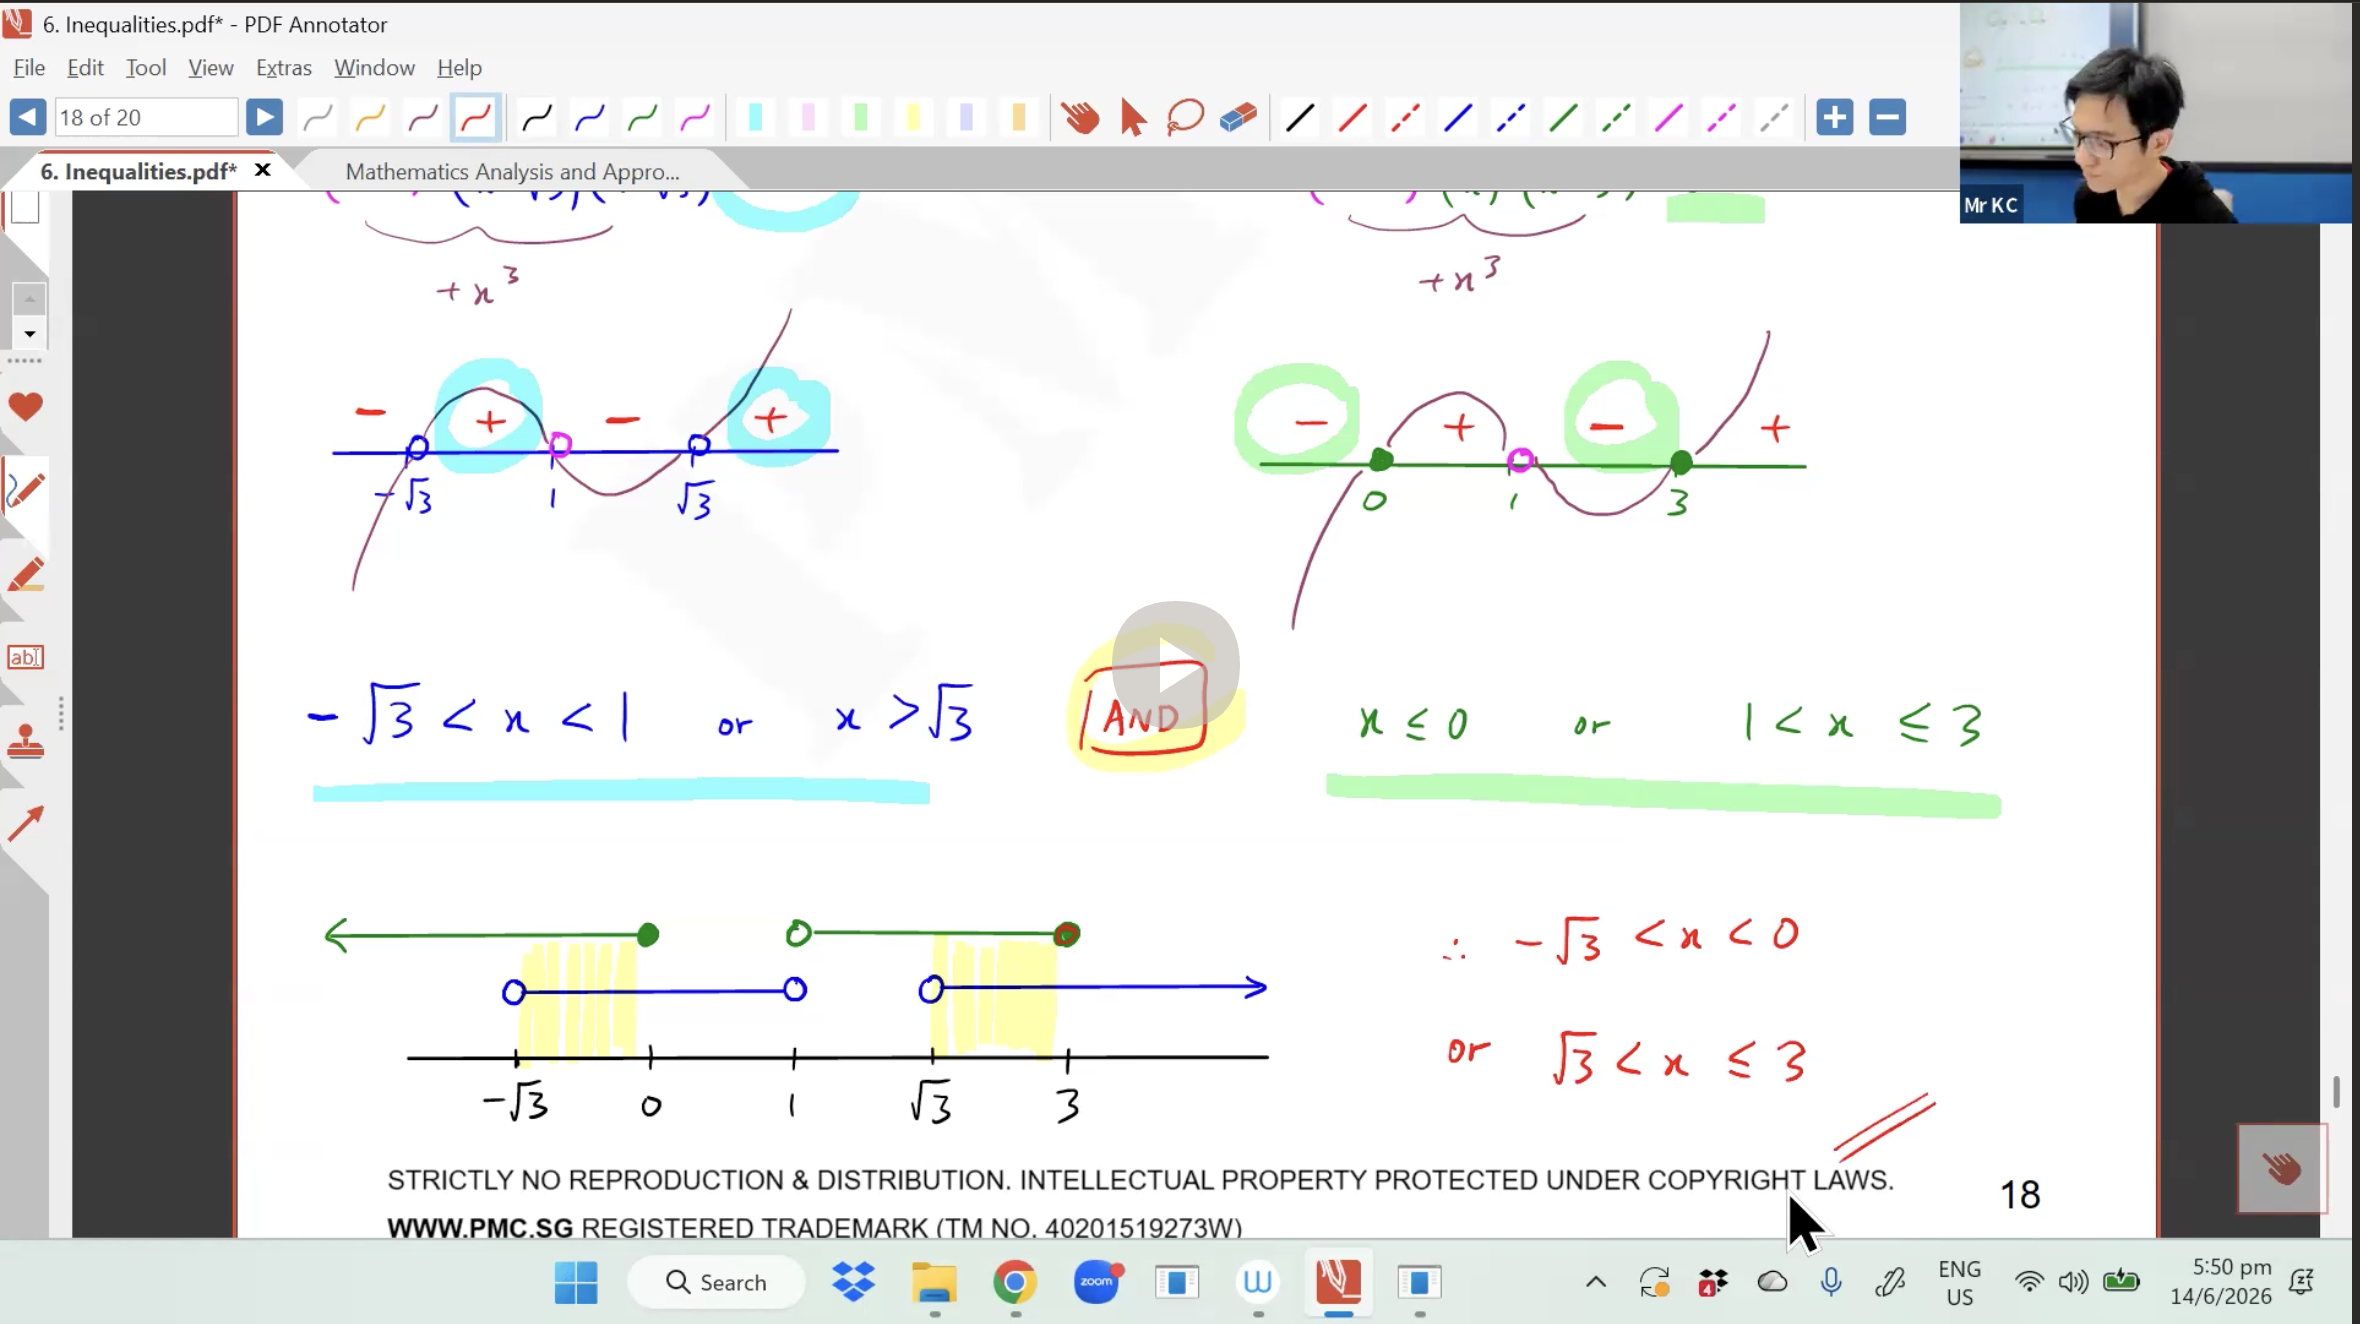Select the orange pen preset
2360x1324 pixels.
click(x=371, y=118)
